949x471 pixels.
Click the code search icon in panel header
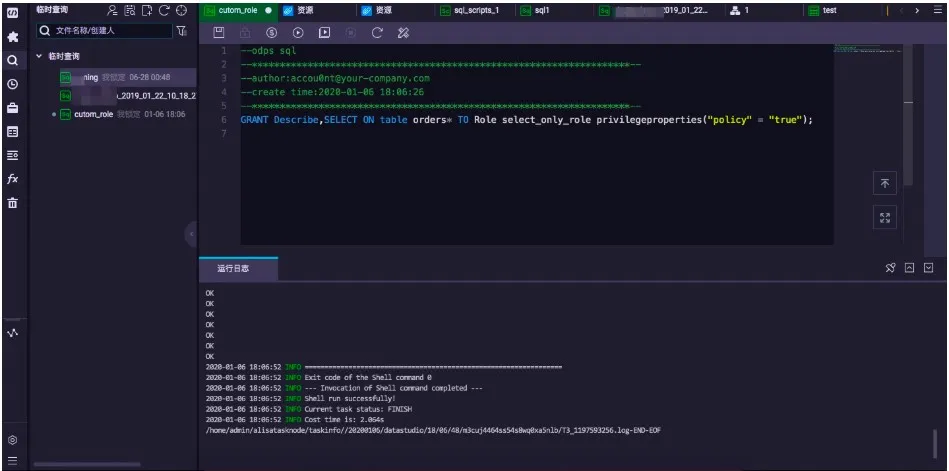pos(130,10)
